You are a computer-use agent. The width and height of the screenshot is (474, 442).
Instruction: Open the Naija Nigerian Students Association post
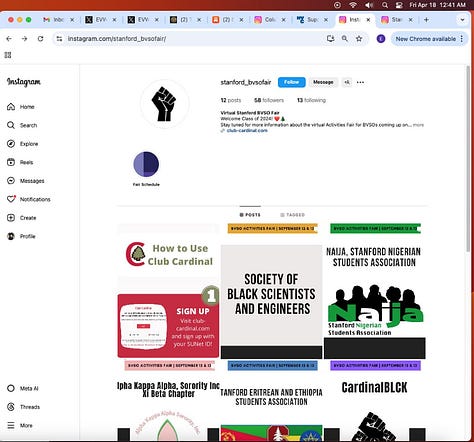(x=375, y=291)
